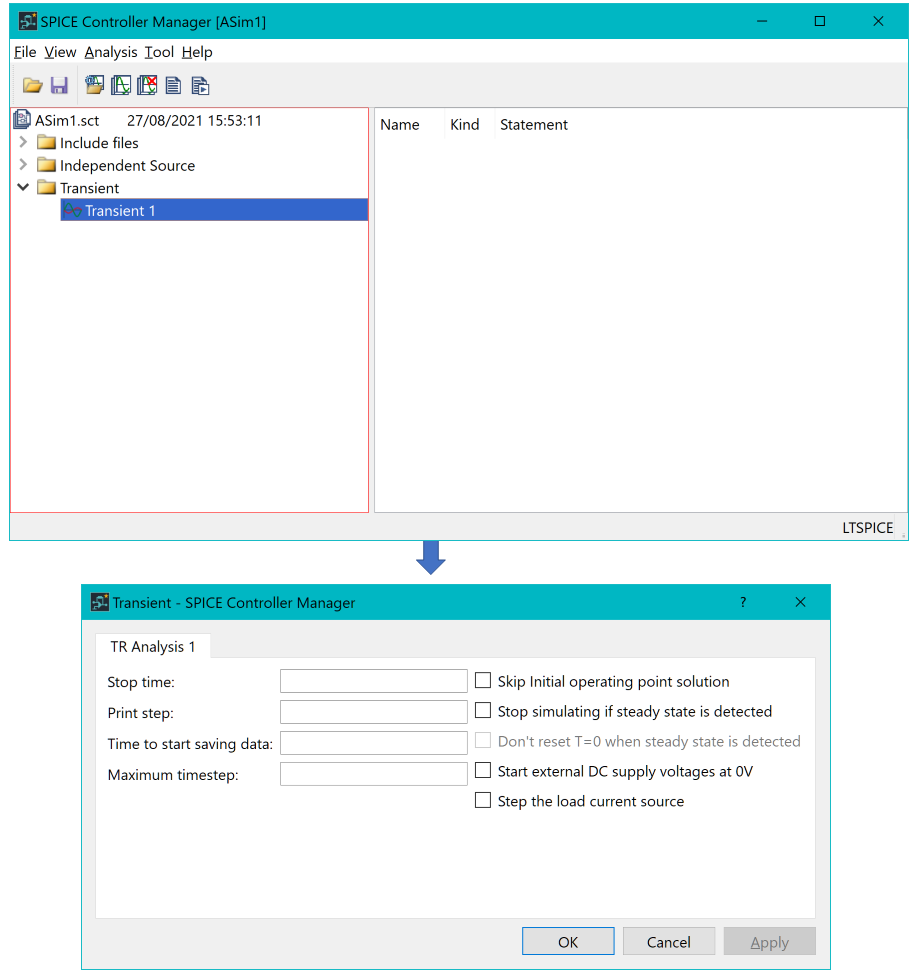
Task: Minimize the SPICE Controller Manager window
Action: coord(762,21)
